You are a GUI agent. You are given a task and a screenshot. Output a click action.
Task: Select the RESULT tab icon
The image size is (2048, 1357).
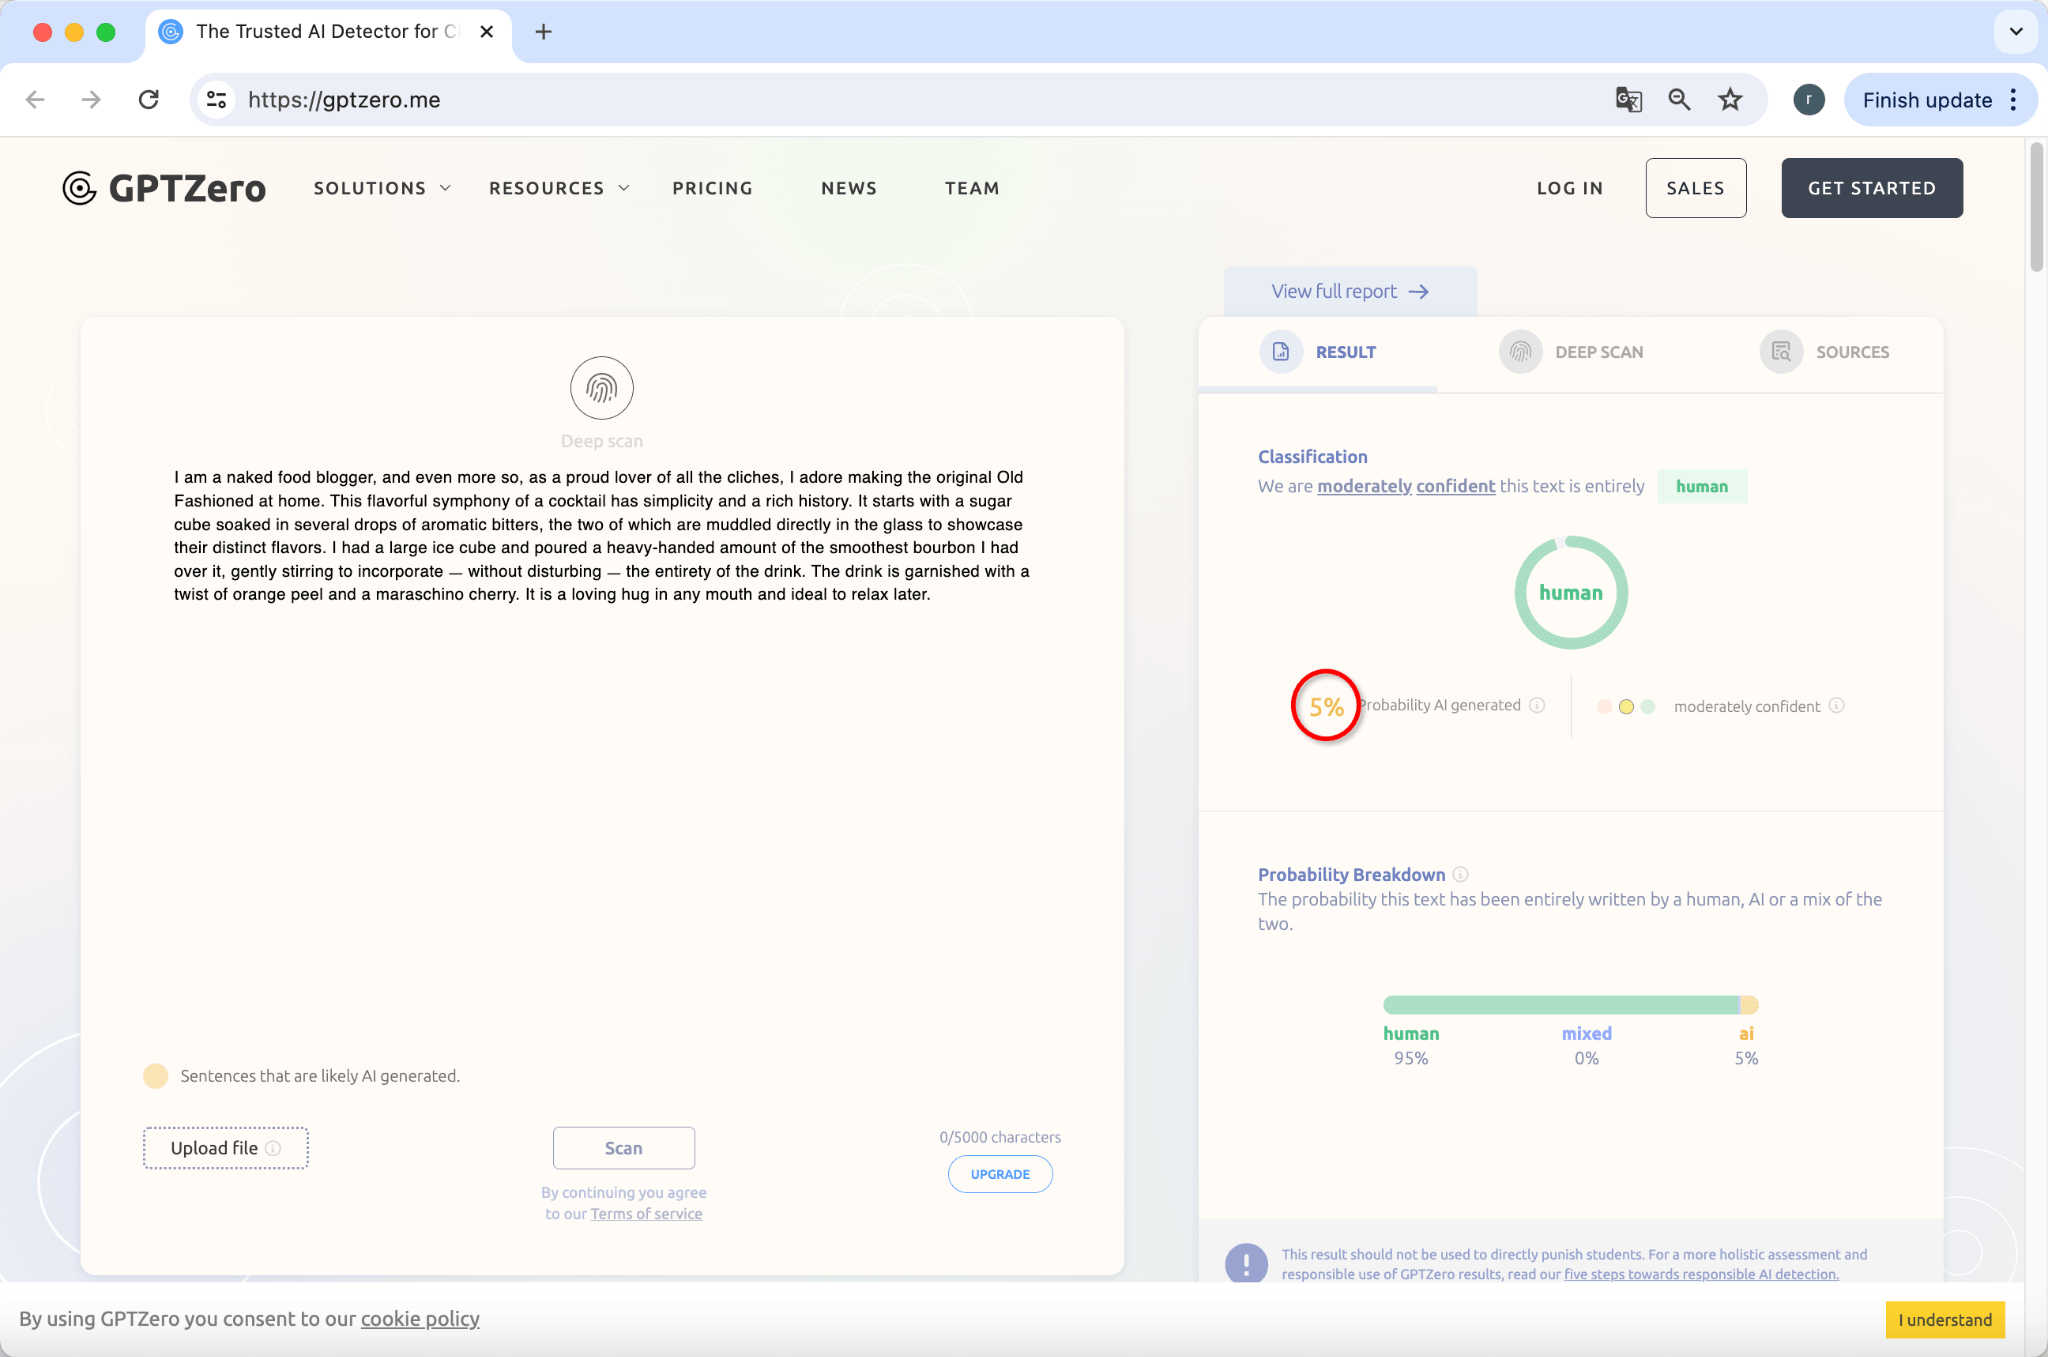tap(1281, 350)
